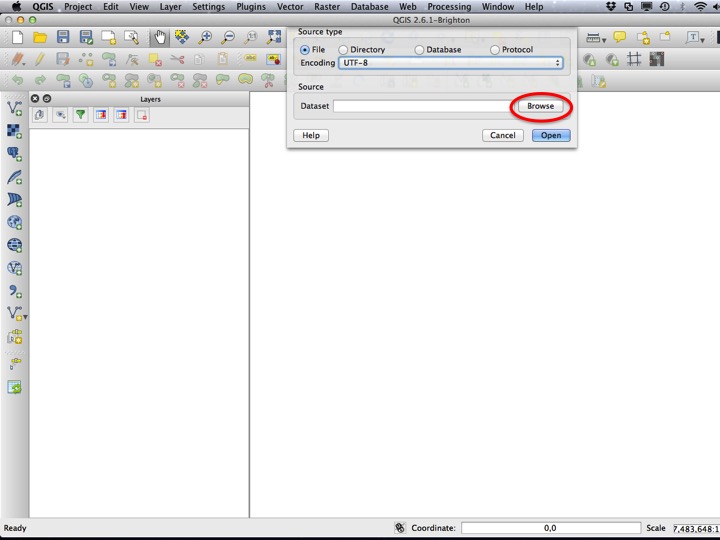Click the Toggle Editing pencil icon
Screen dimensions: 720x540
tap(39, 59)
